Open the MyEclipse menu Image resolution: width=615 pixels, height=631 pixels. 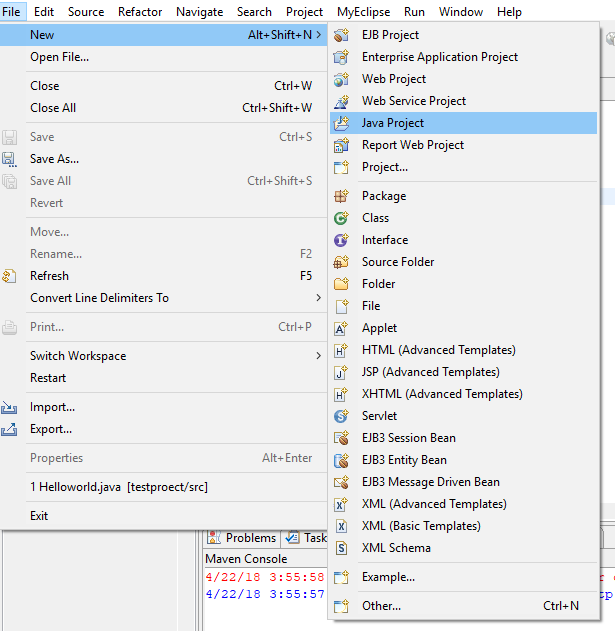pyautogui.click(x=363, y=12)
